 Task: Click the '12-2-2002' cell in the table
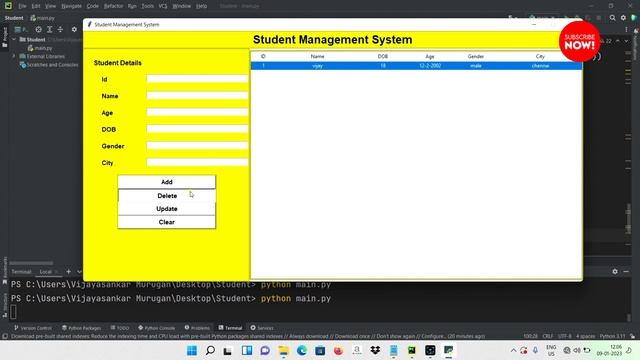point(430,66)
